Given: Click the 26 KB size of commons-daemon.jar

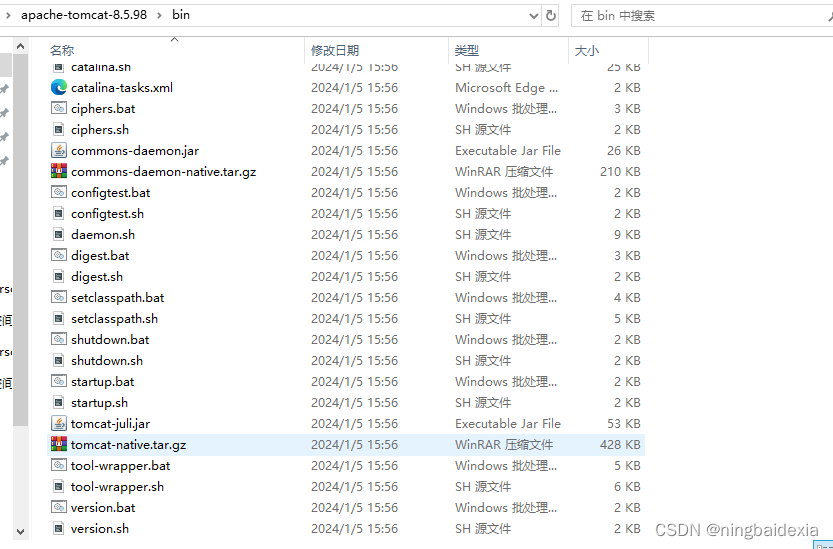Looking at the screenshot, I should click(x=624, y=150).
